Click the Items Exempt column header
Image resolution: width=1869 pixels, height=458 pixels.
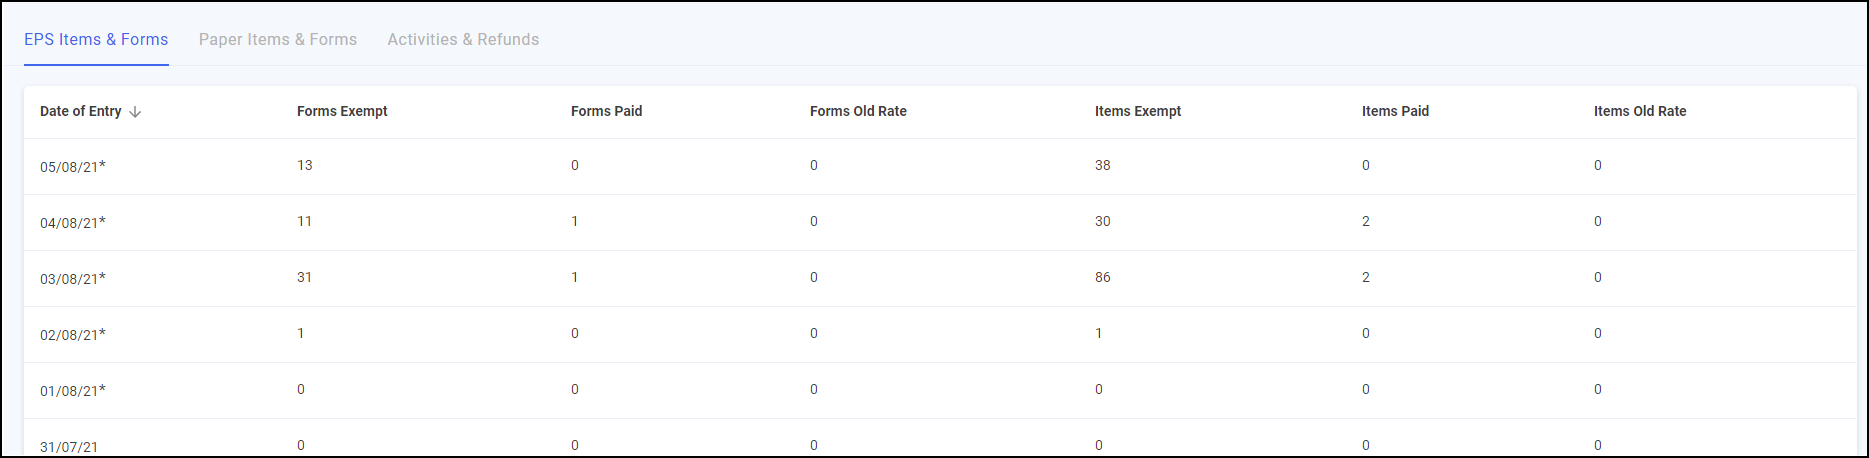pos(1138,112)
